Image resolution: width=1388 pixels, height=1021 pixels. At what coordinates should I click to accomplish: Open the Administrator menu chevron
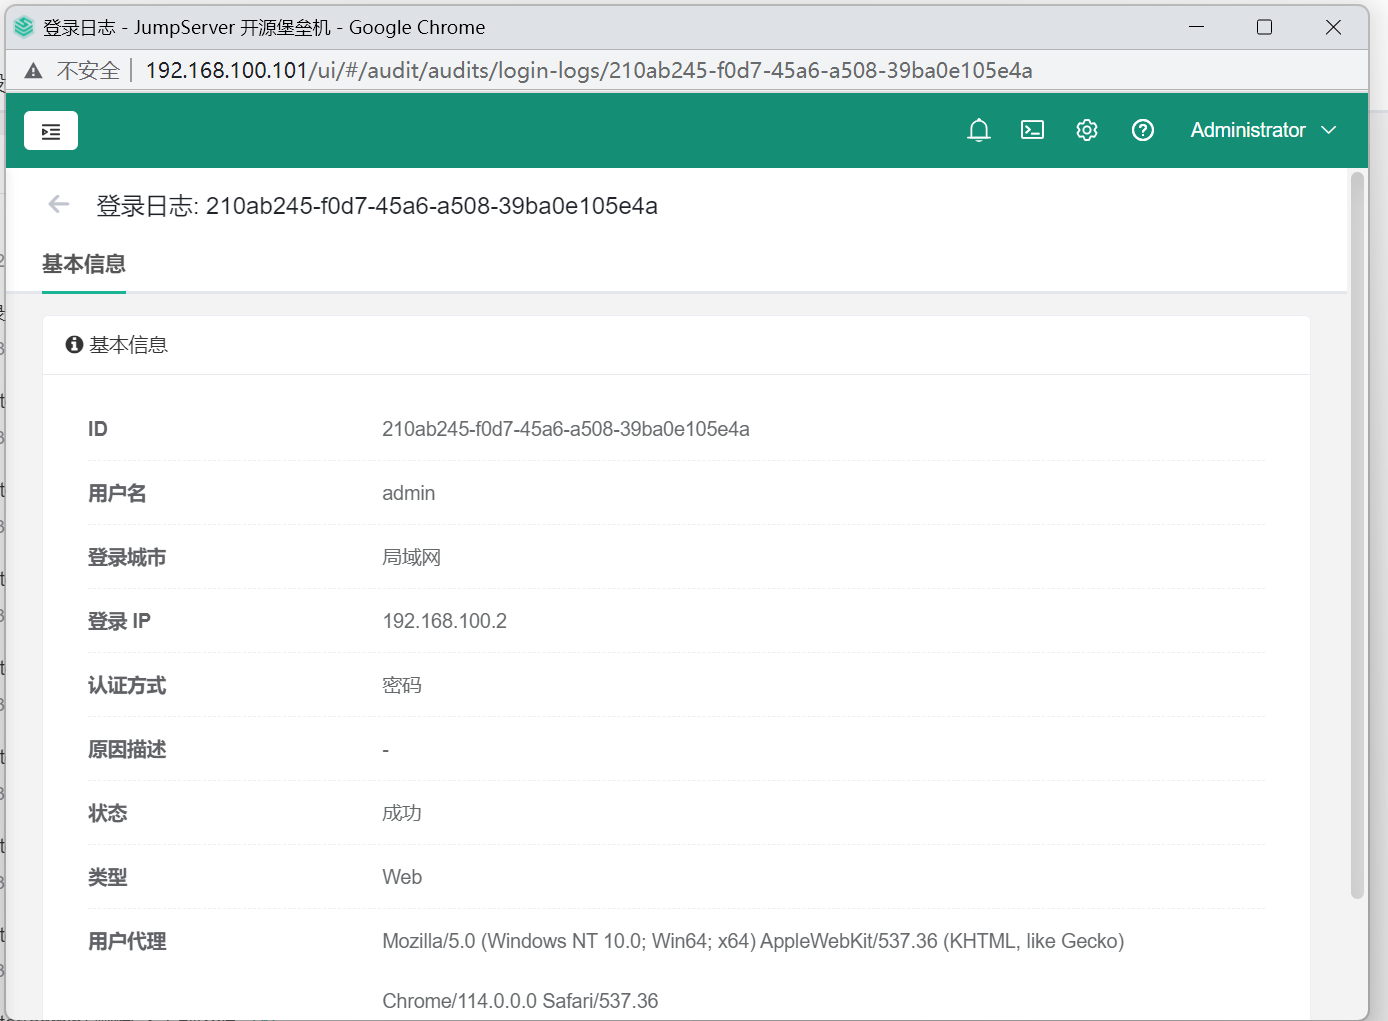coord(1330,130)
